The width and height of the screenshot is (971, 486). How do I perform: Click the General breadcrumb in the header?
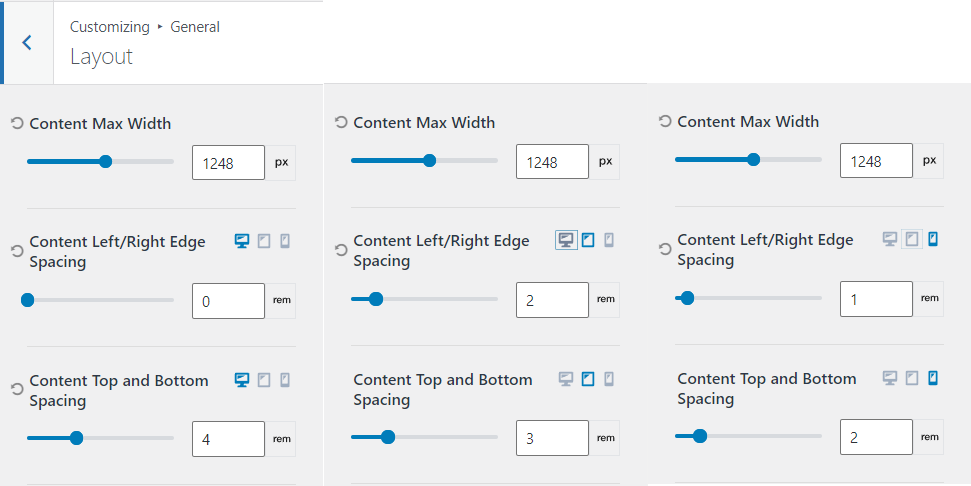195,27
